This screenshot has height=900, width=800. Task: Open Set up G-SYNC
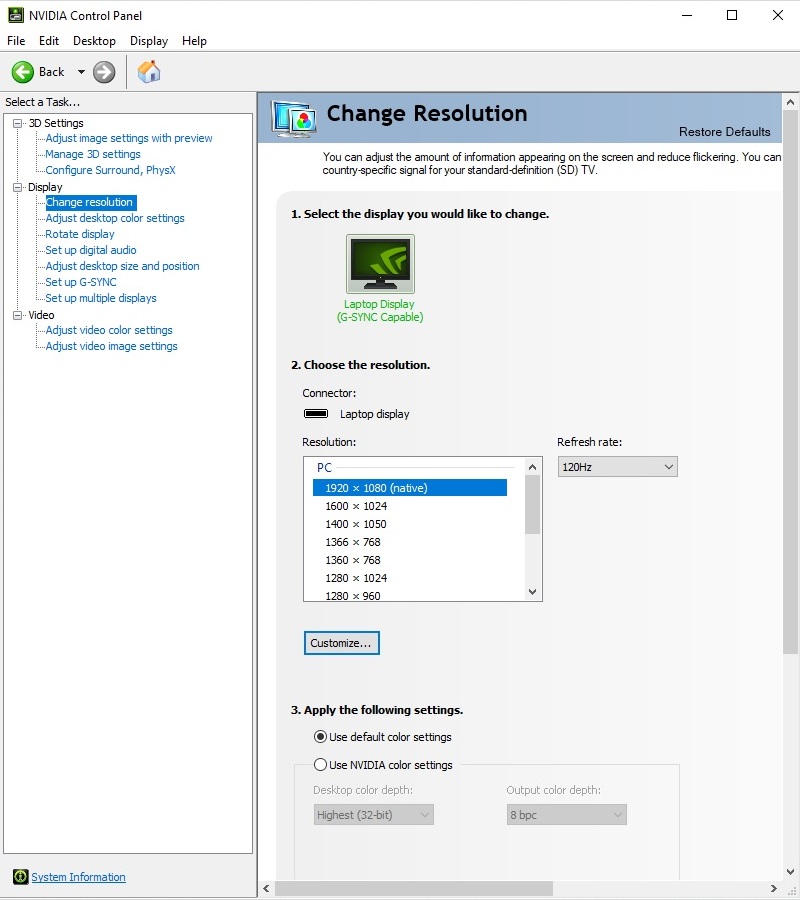click(x=81, y=282)
